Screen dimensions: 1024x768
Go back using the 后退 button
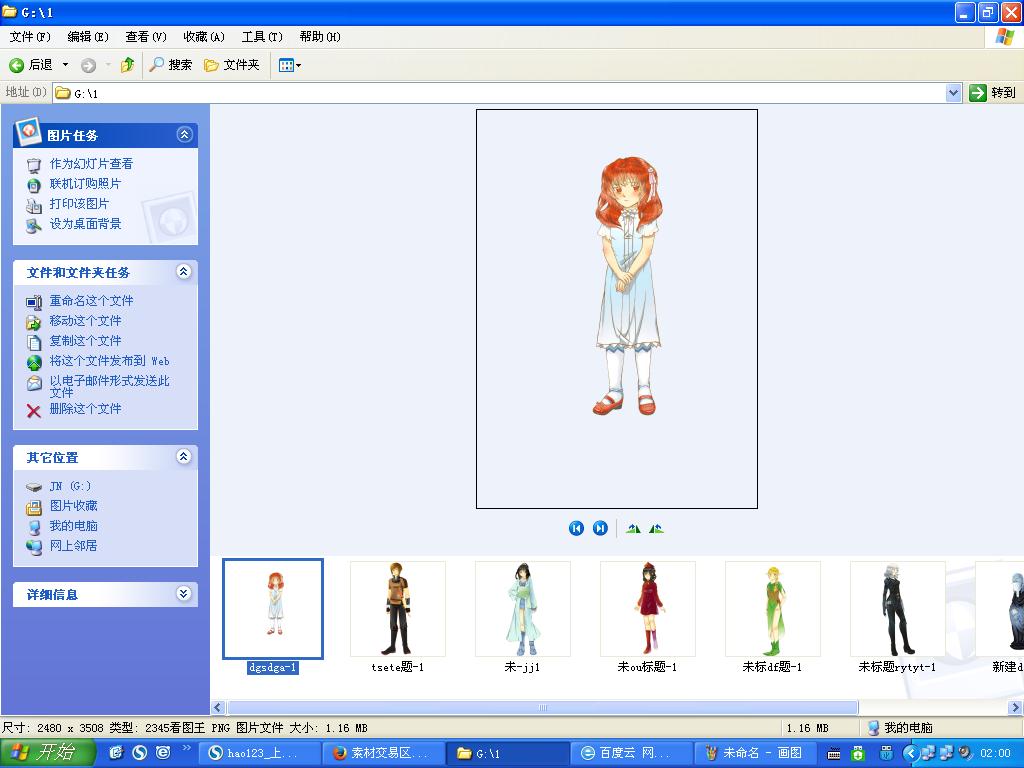point(31,65)
